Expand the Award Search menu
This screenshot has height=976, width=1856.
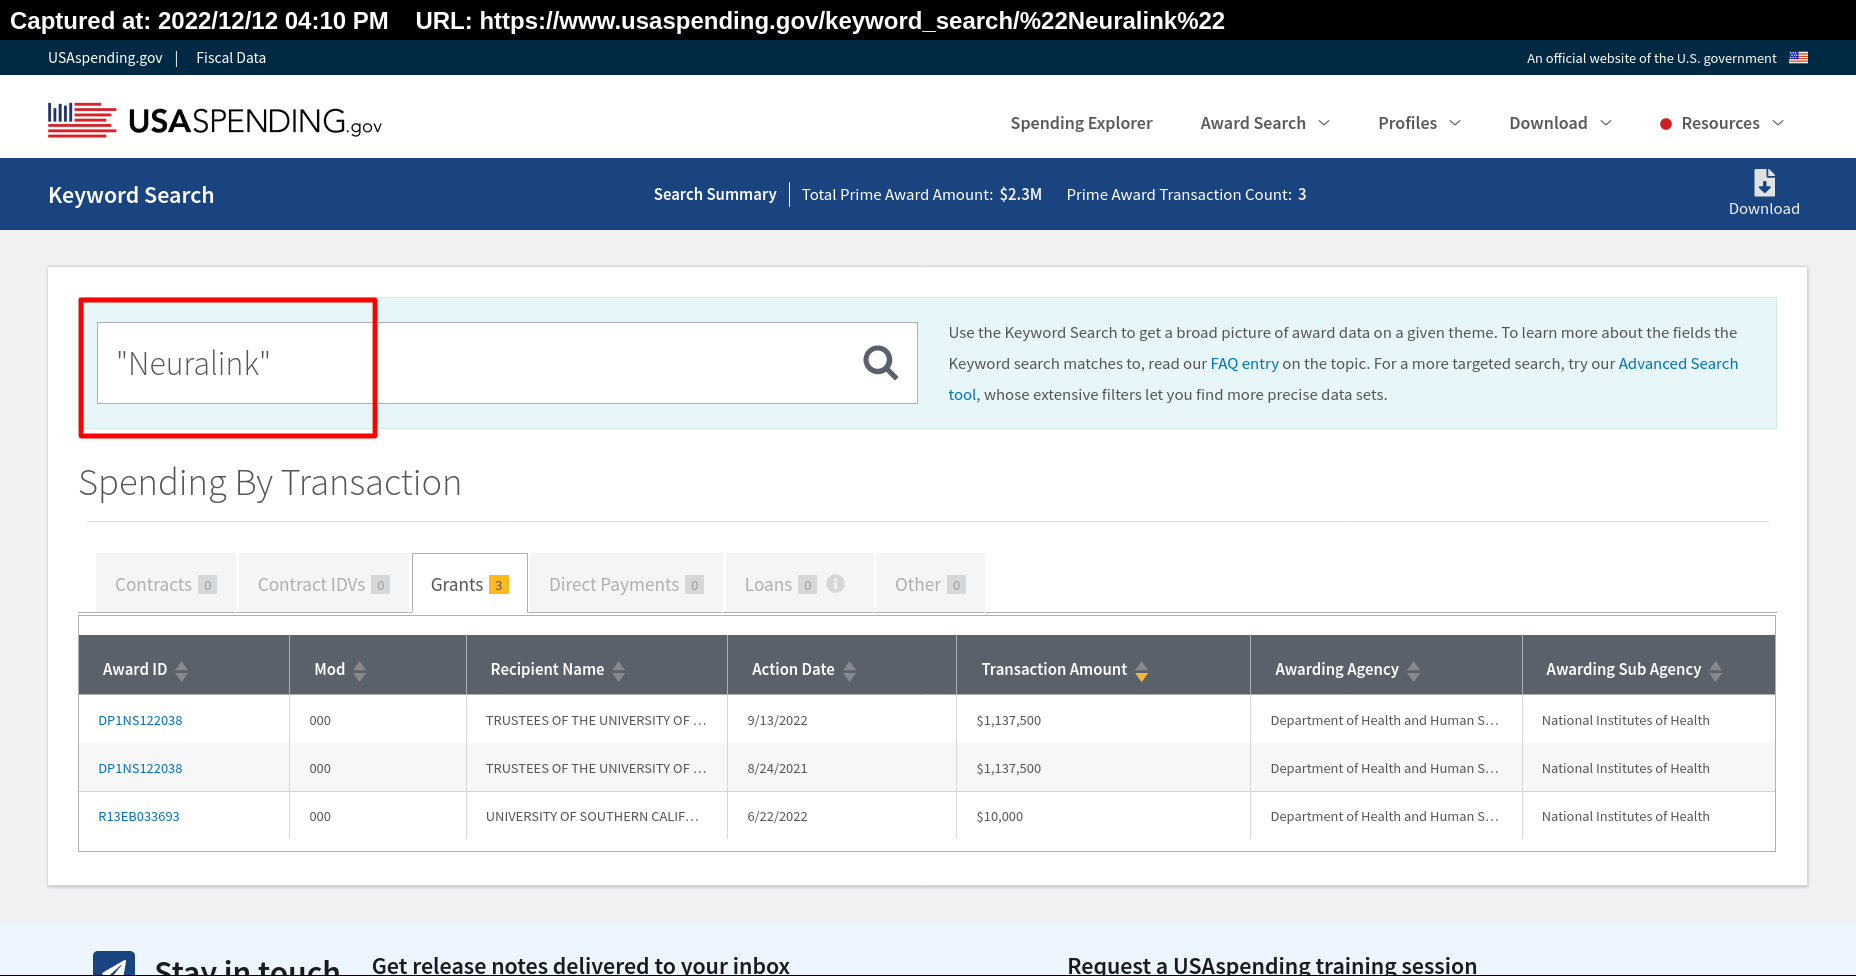point(1265,123)
